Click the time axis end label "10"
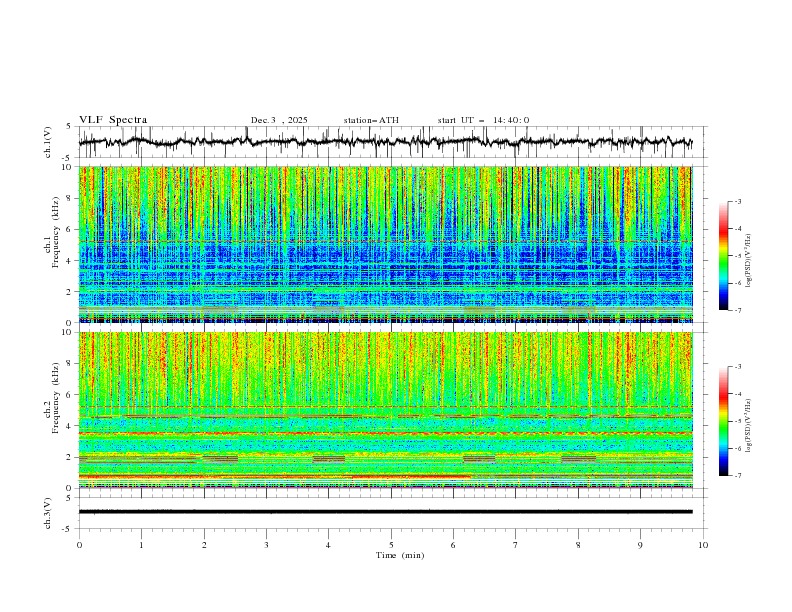 tap(703, 545)
